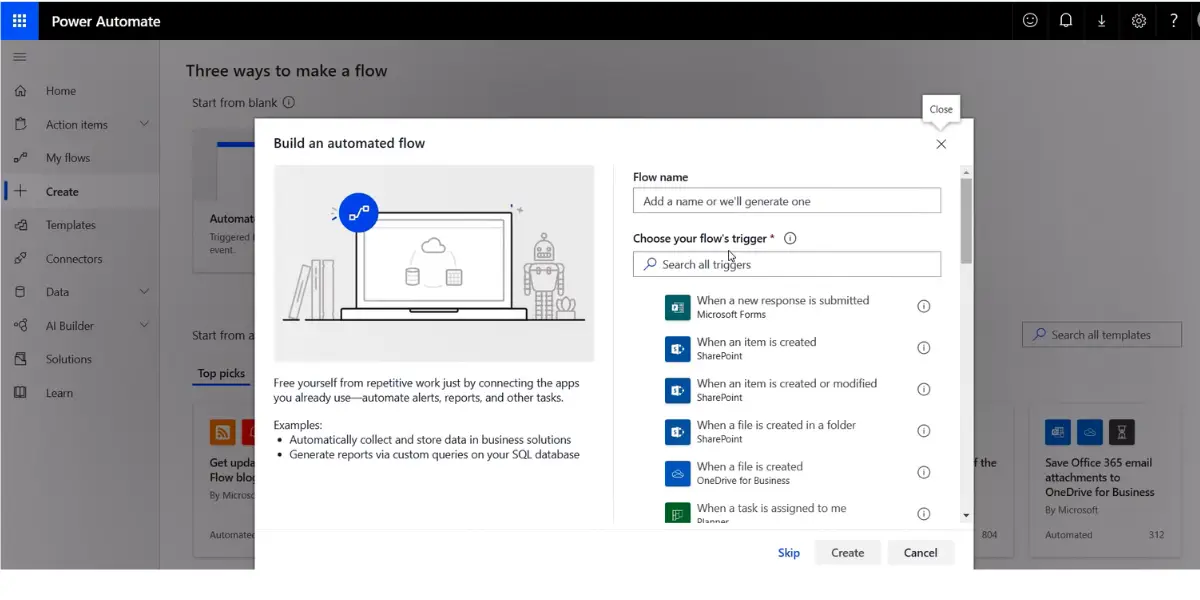The width and height of the screenshot is (1200, 600).
Task: Click the Flow name input field
Action: 786,201
